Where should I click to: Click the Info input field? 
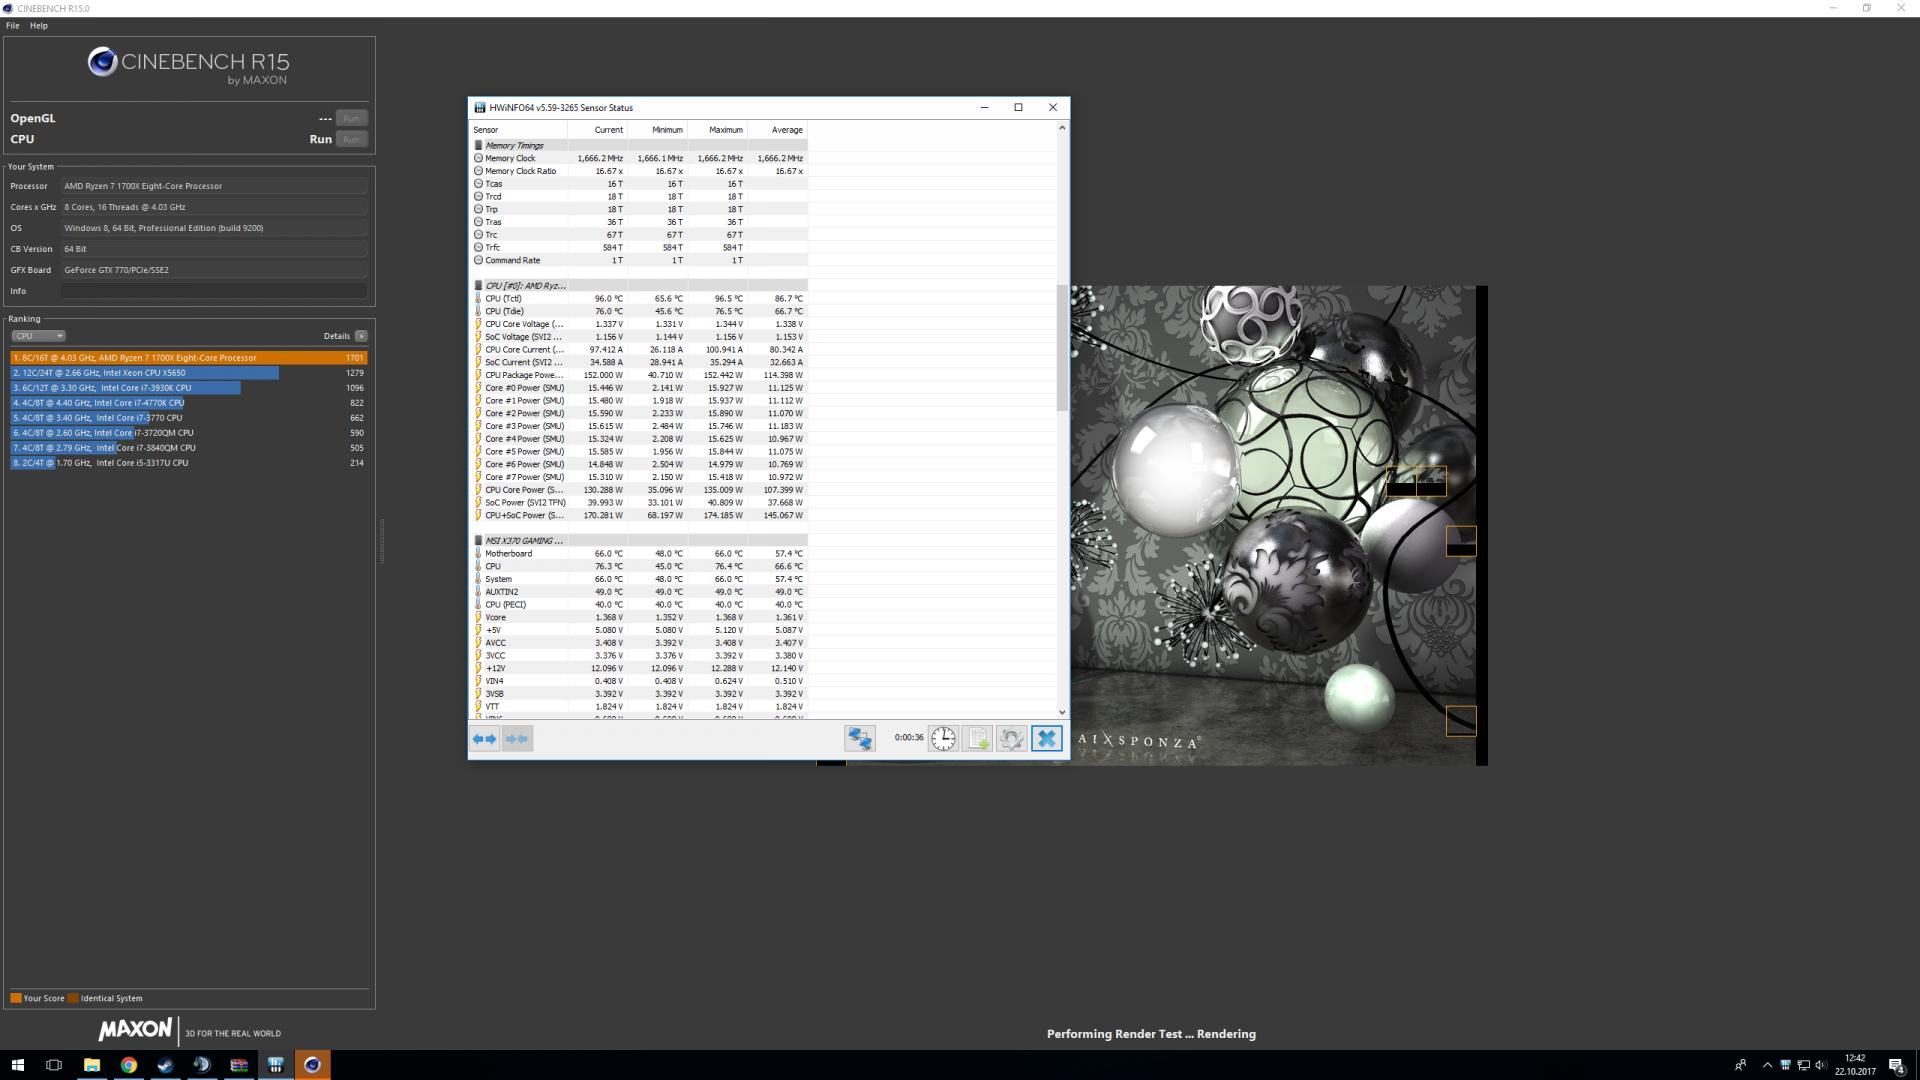click(213, 291)
